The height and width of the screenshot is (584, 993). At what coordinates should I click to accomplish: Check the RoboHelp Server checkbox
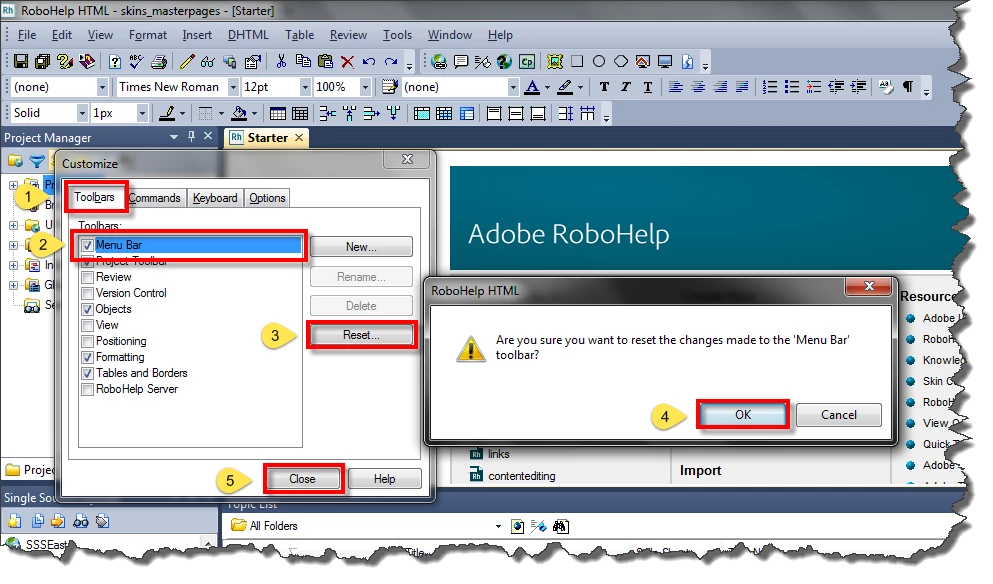[x=87, y=389]
